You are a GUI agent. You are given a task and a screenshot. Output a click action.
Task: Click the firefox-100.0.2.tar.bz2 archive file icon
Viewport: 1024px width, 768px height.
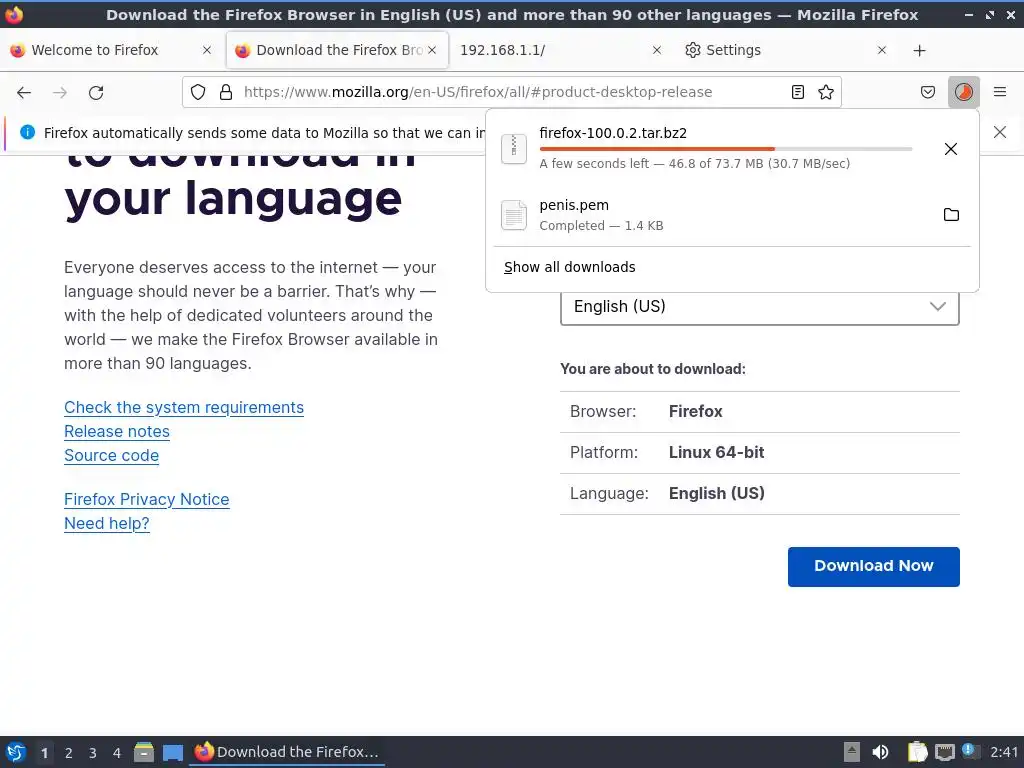point(513,149)
